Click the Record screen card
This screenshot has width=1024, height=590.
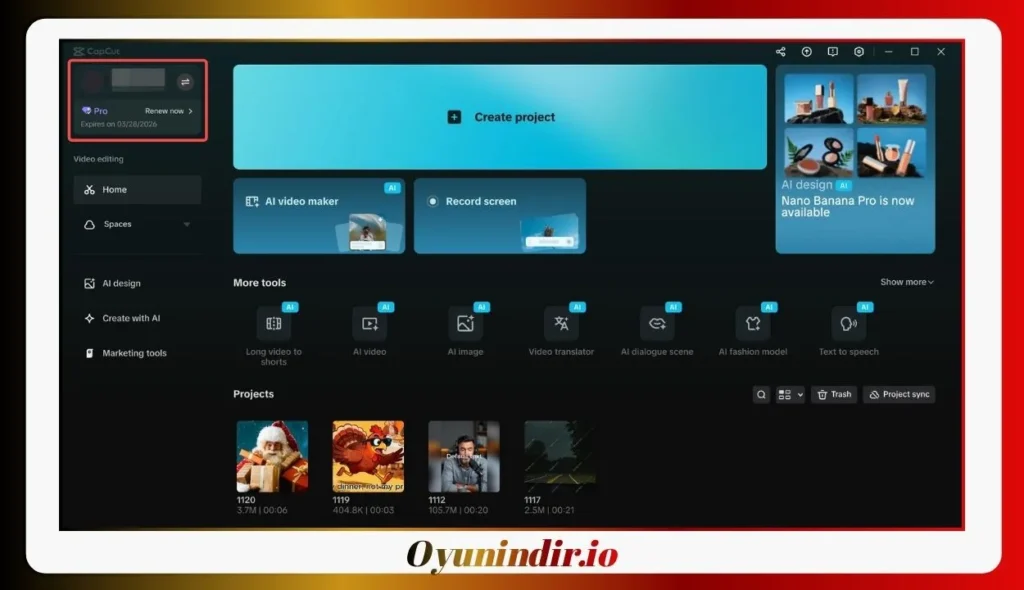click(500, 216)
